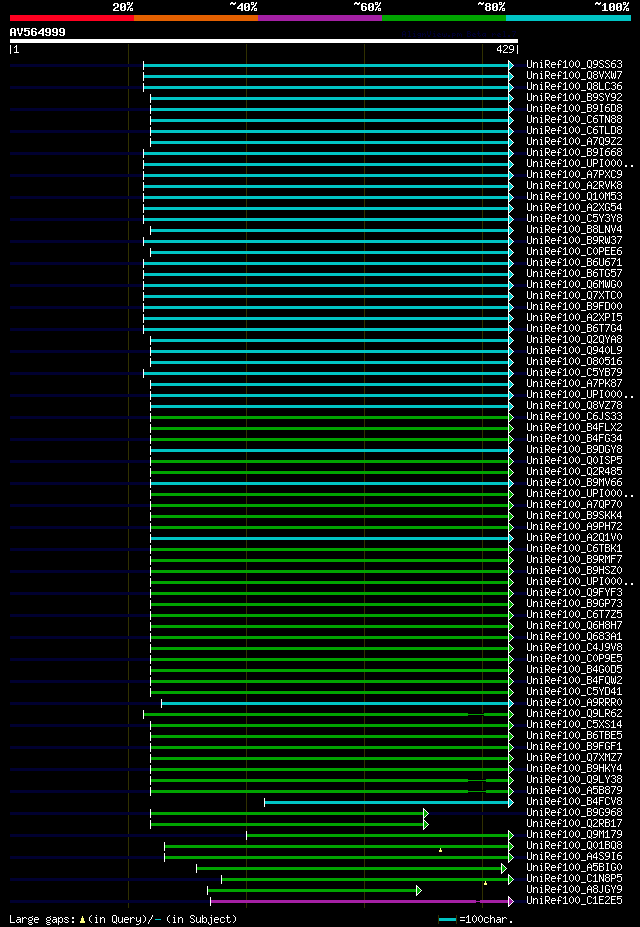Click the arrowhead ending UniRef100_A5BIG0 alignment
The height and width of the screenshot is (927, 640).
pyautogui.click(x=503, y=868)
